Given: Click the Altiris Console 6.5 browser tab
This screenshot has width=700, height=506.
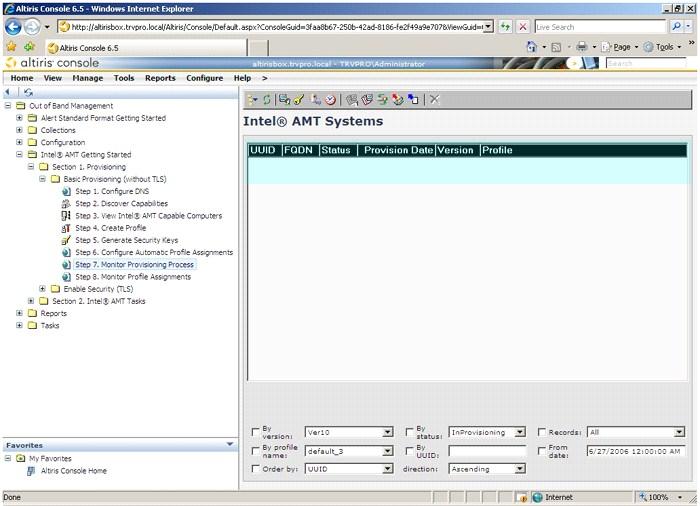Looking at the screenshot, I should coord(146,48).
